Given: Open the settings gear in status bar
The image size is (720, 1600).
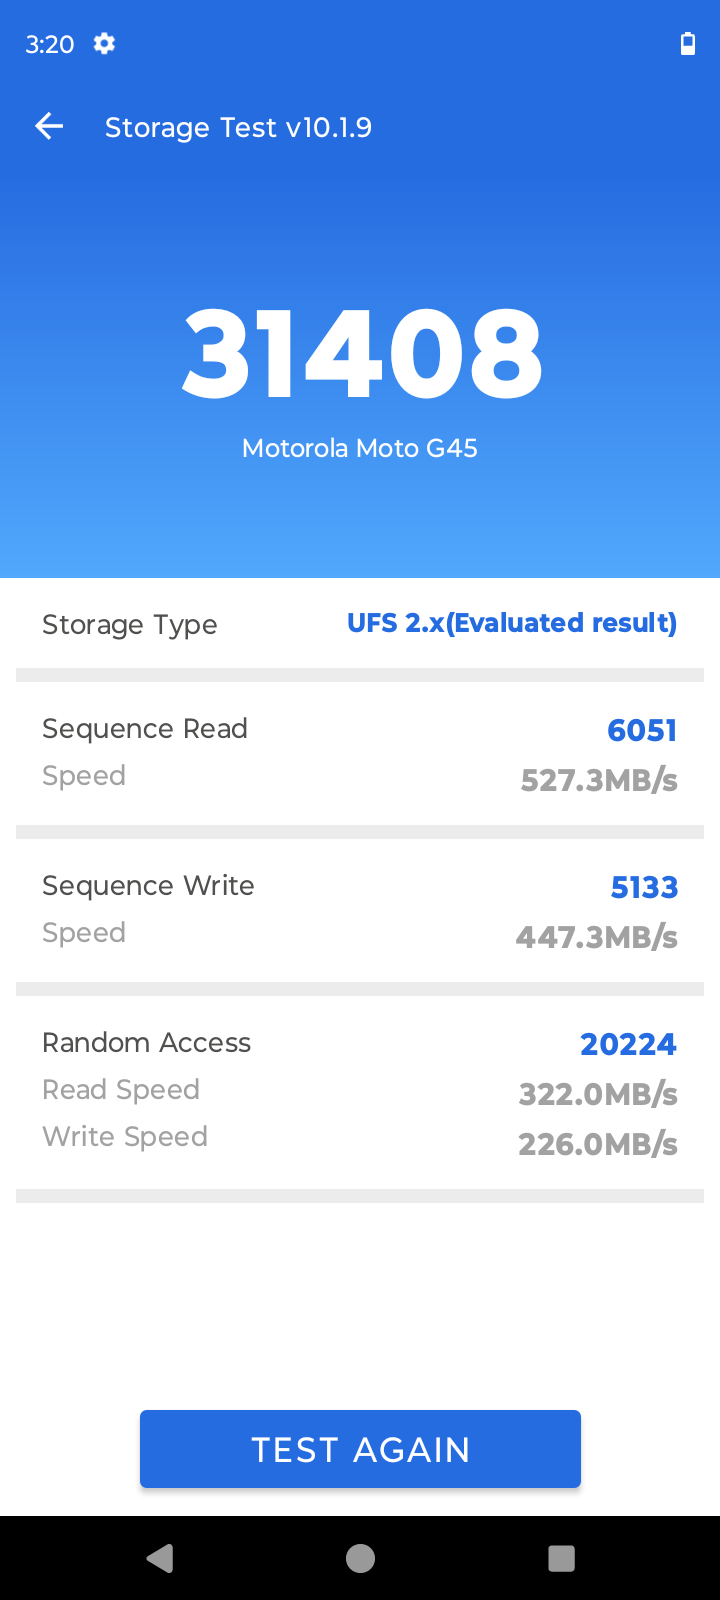Looking at the screenshot, I should [x=104, y=44].
